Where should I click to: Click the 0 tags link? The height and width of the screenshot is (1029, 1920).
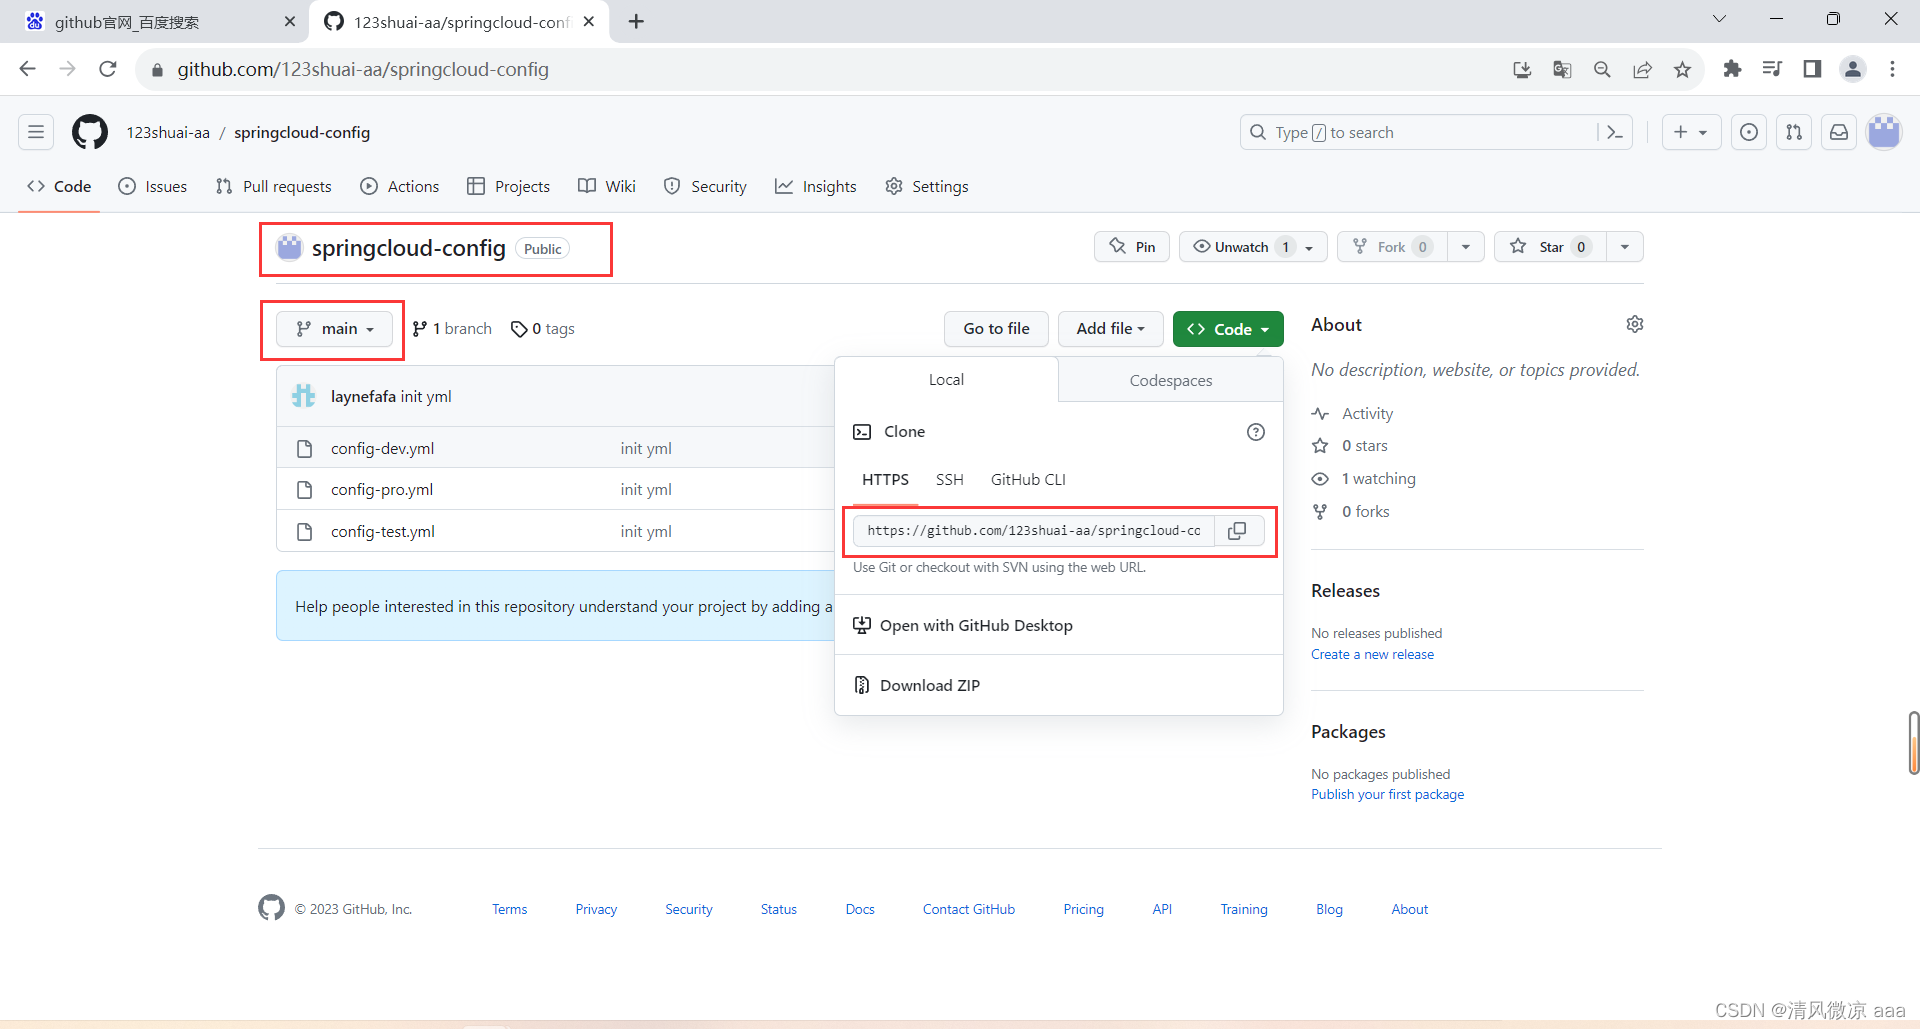point(543,329)
